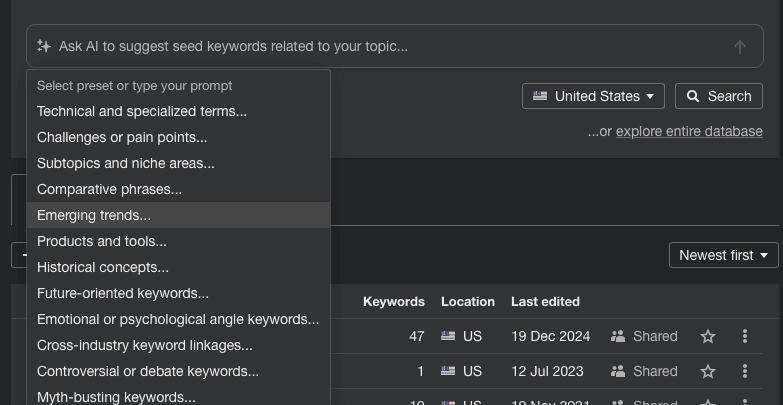The image size is (783, 405).
Task: Click Shared status on 19 Dec 2024 row
Action: pyautogui.click(x=644, y=337)
